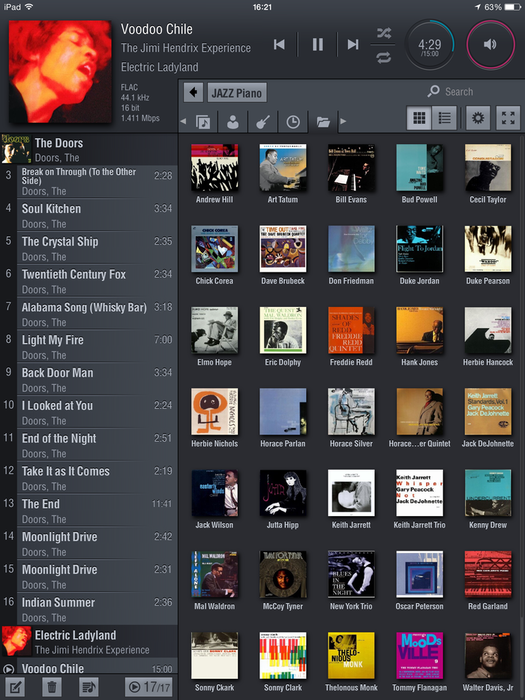Open the McCoy Tyner folder

coord(283,580)
